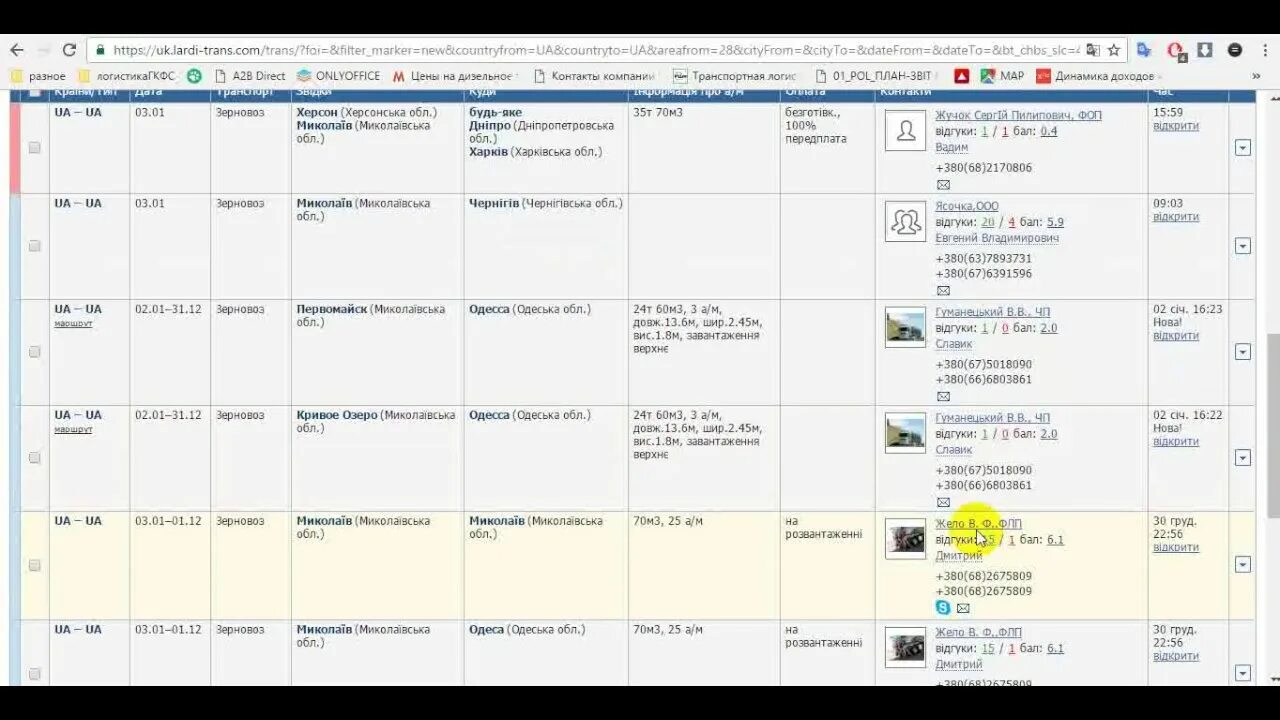Tick checkbox for Первомайск–Одесса row

click(34, 352)
